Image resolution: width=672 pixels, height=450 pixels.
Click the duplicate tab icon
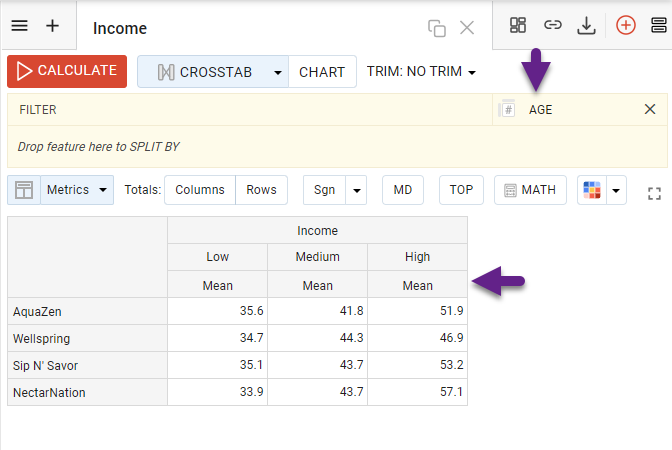436,28
